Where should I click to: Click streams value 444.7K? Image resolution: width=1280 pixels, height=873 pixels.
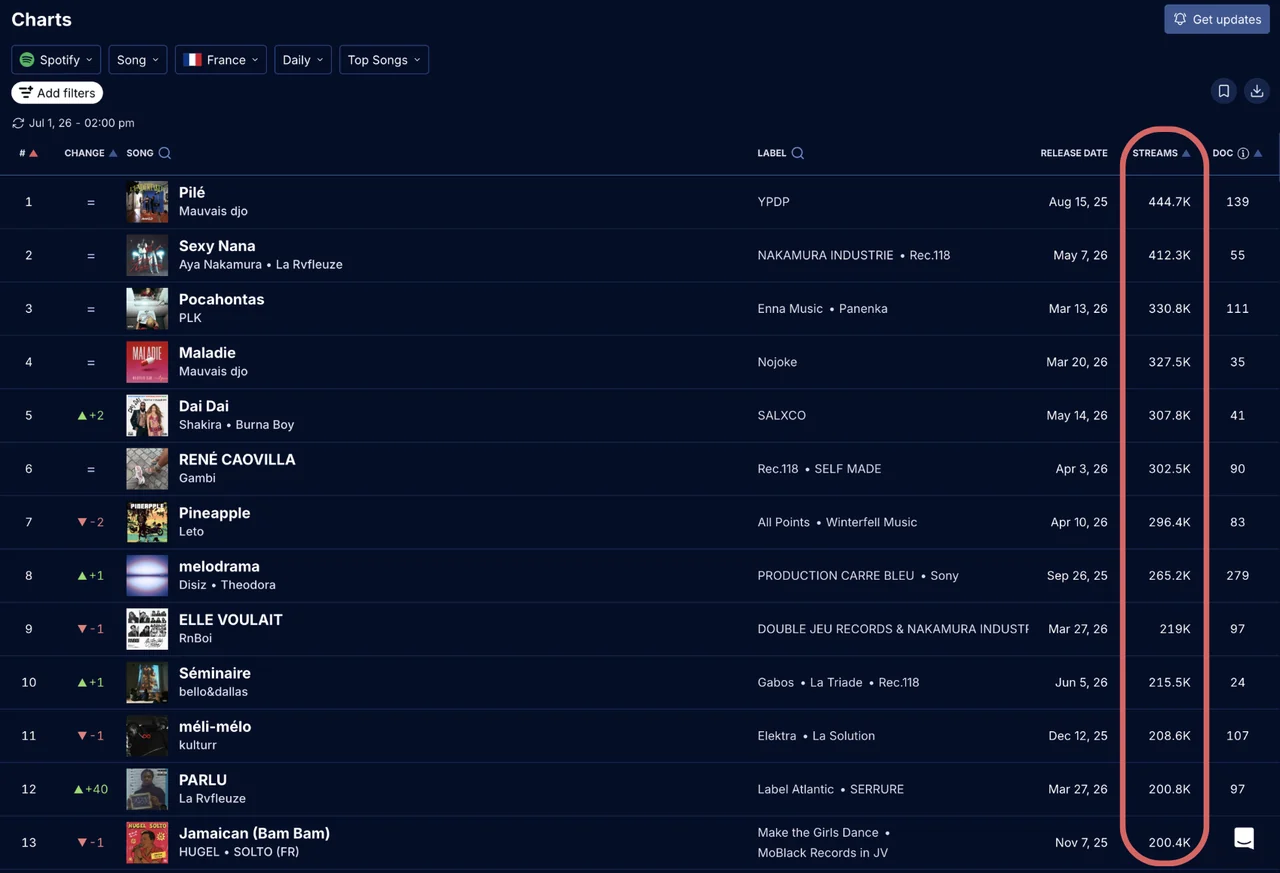pos(1169,202)
